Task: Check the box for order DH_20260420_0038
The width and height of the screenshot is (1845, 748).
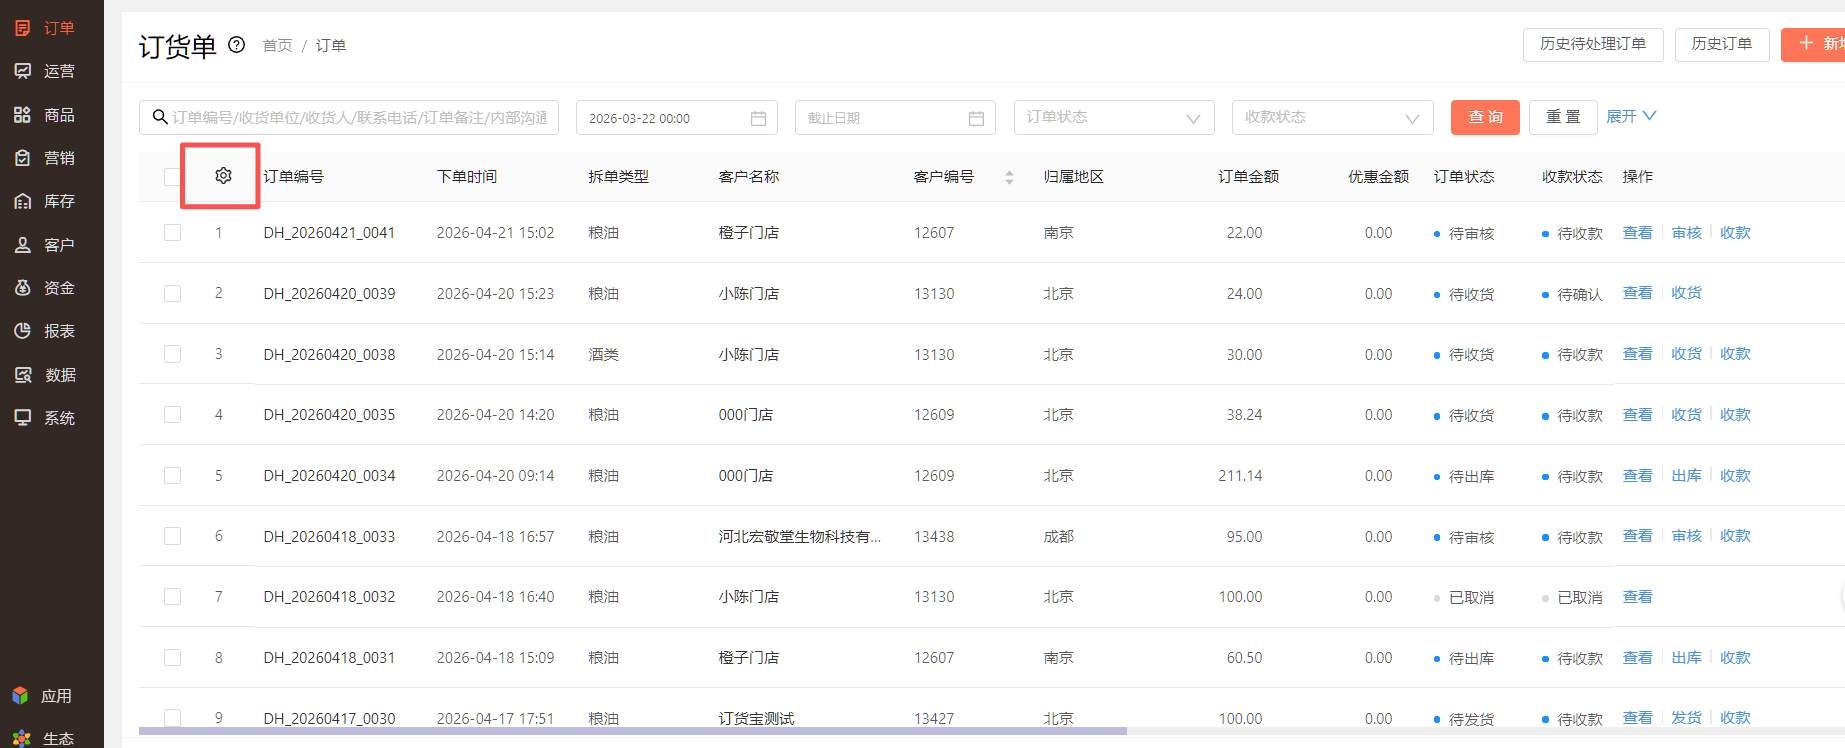Action: [172, 354]
